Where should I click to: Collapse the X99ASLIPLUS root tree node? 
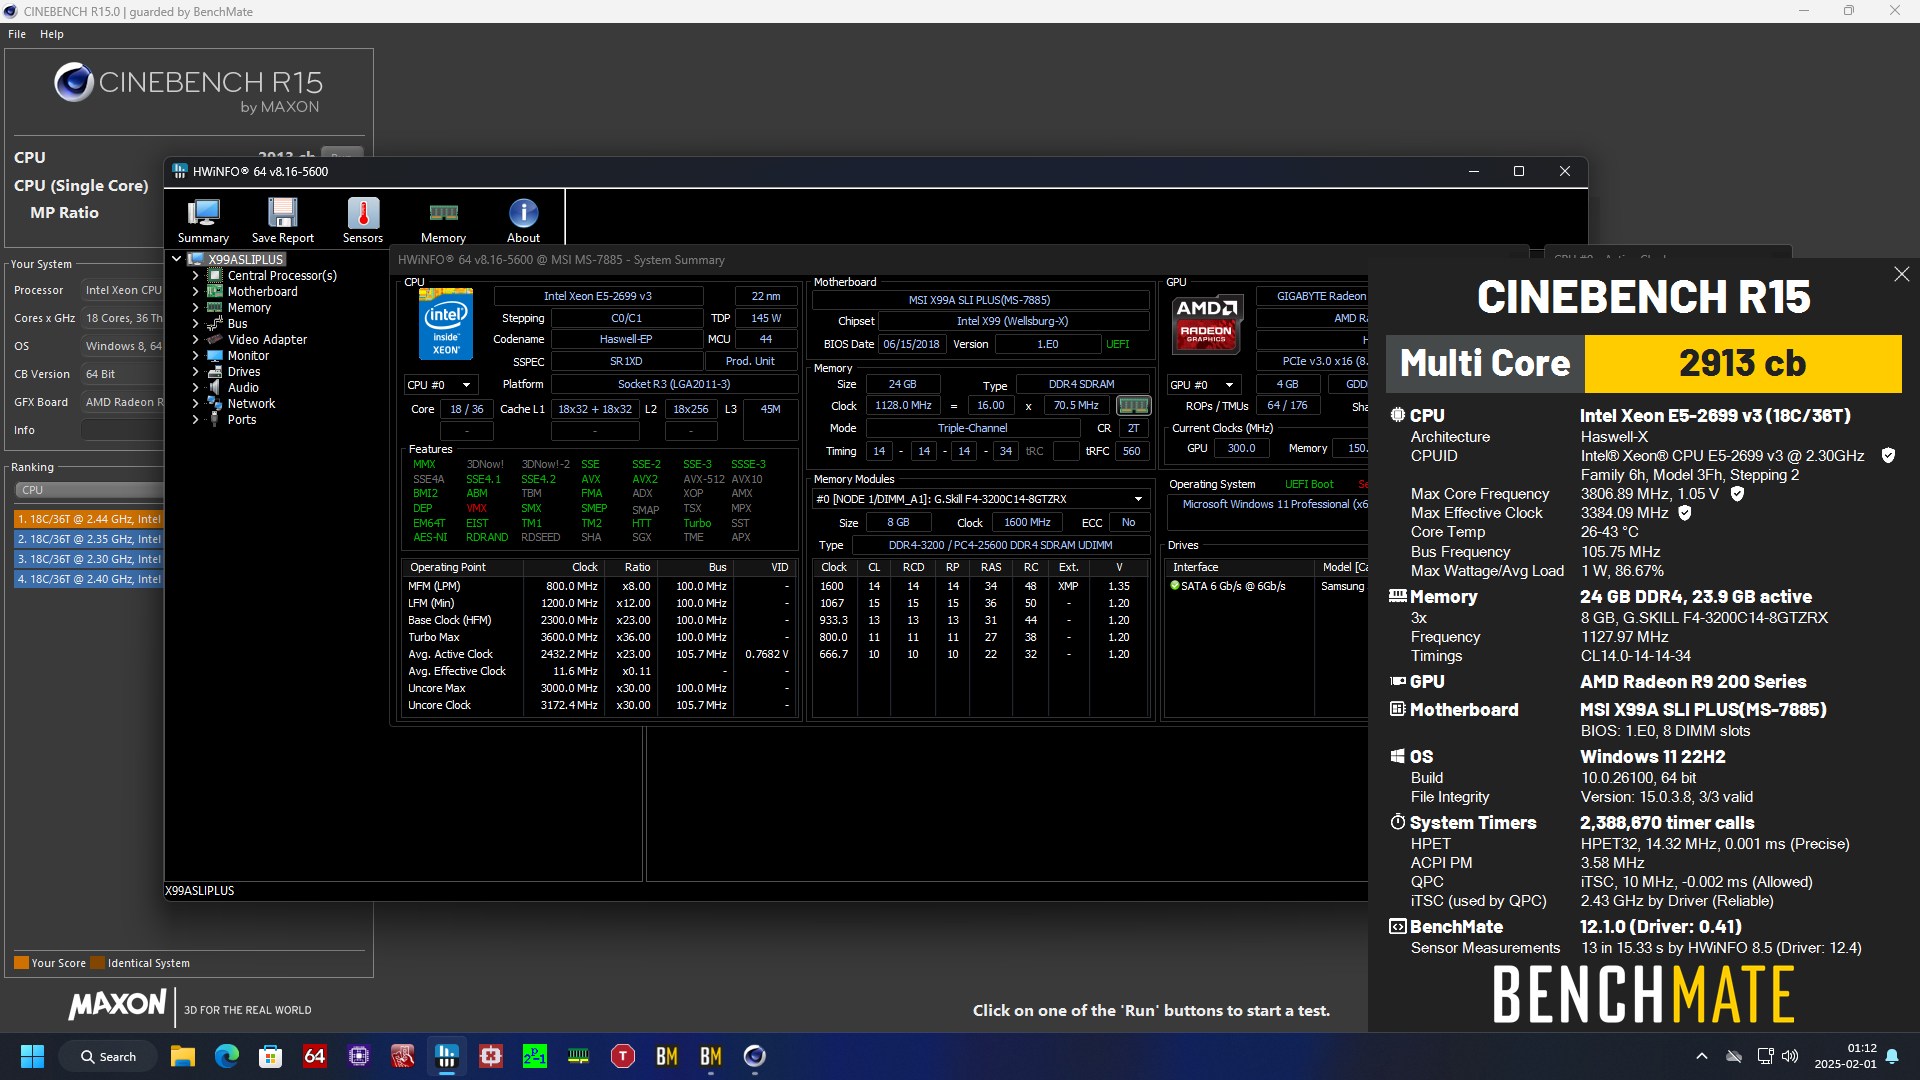tap(177, 259)
